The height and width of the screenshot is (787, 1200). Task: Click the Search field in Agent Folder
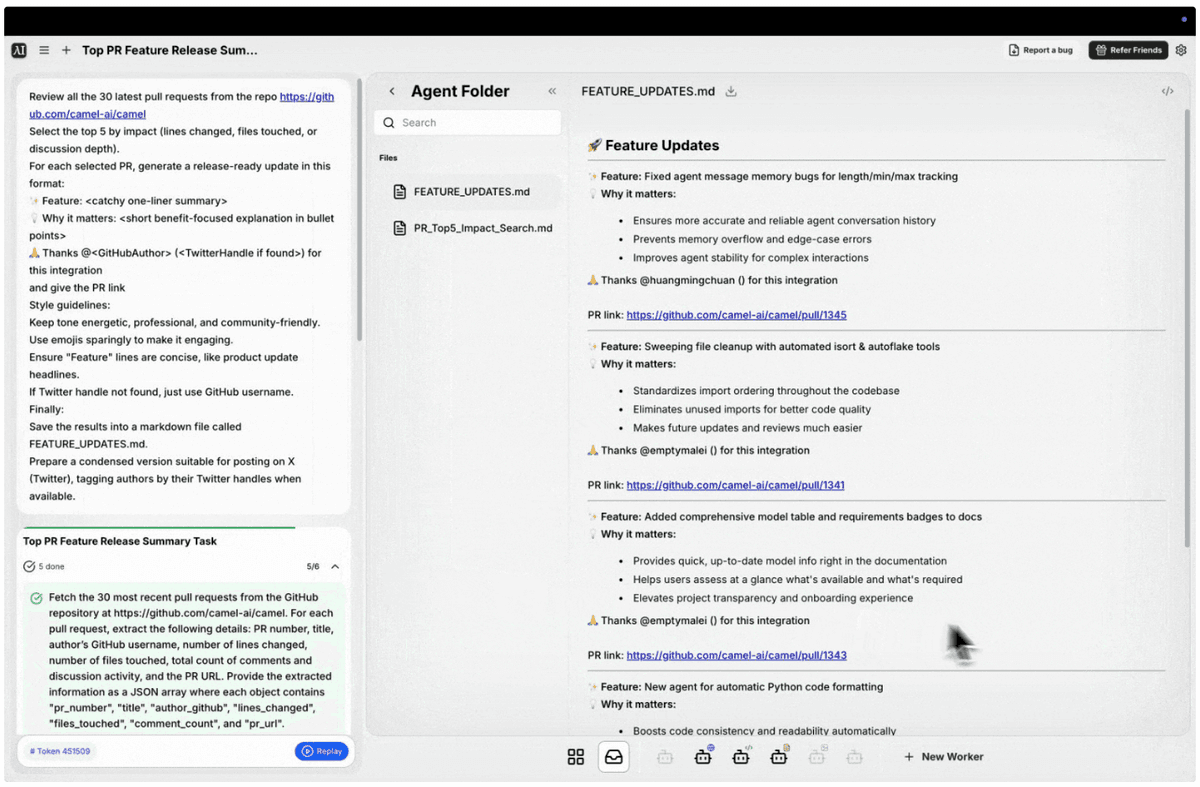tap(468, 123)
